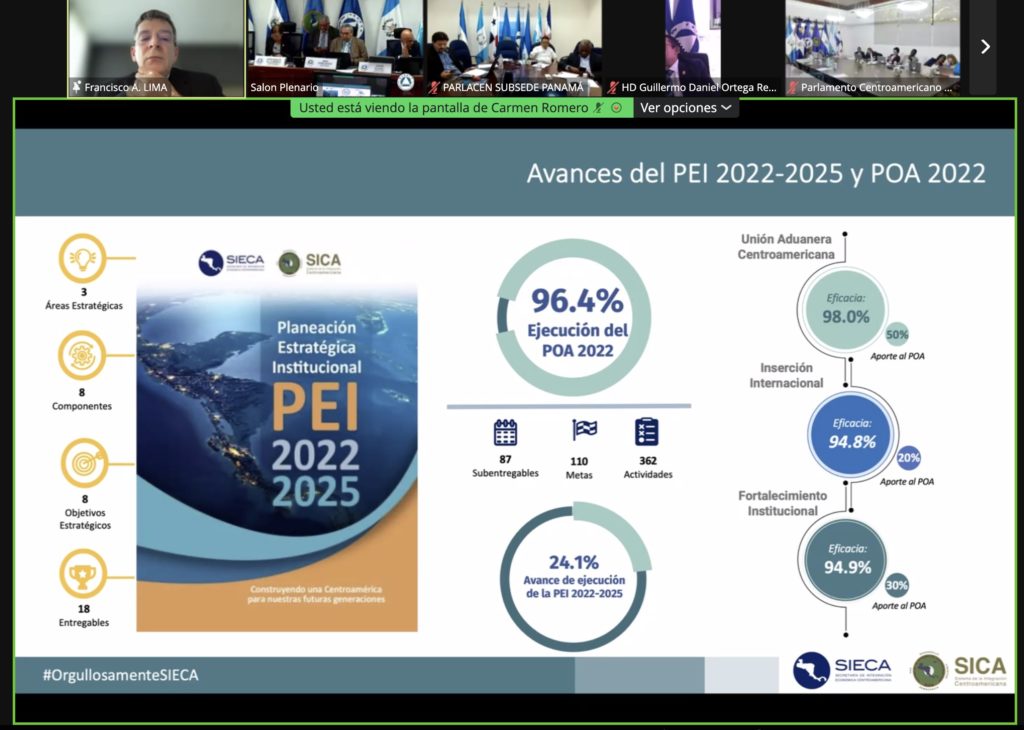Click the checklist icon above 362 Actividades
1024x730 pixels.
coord(647,432)
